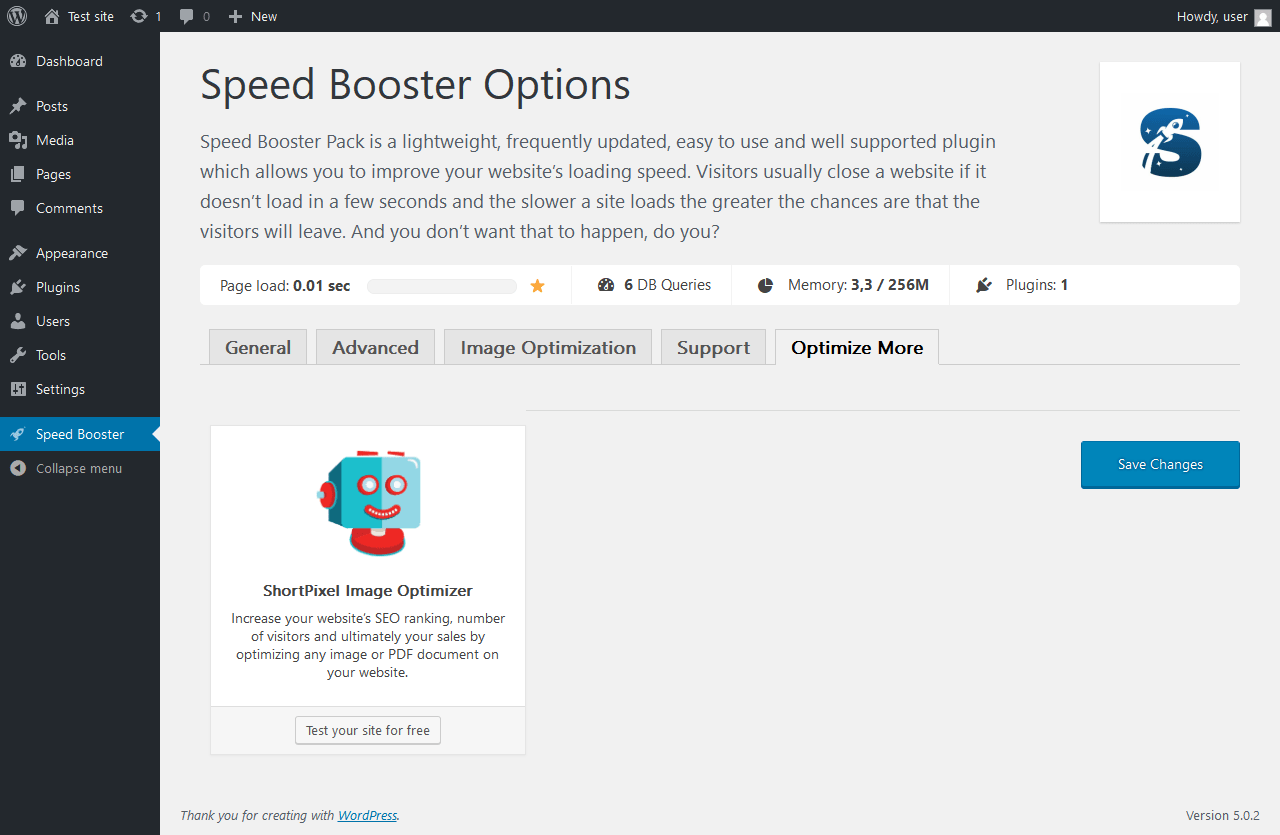The height and width of the screenshot is (835, 1280).
Task: Open Settings in the admin menu
Action: [x=80, y=389]
